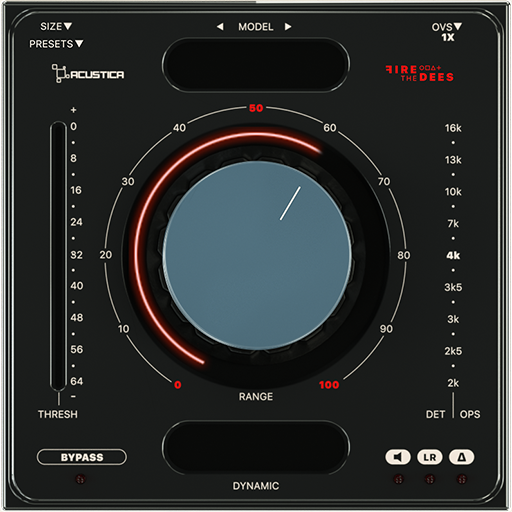This screenshot has width=512, height=512.
Task: Toggle the delta button
Action: (x=462, y=457)
